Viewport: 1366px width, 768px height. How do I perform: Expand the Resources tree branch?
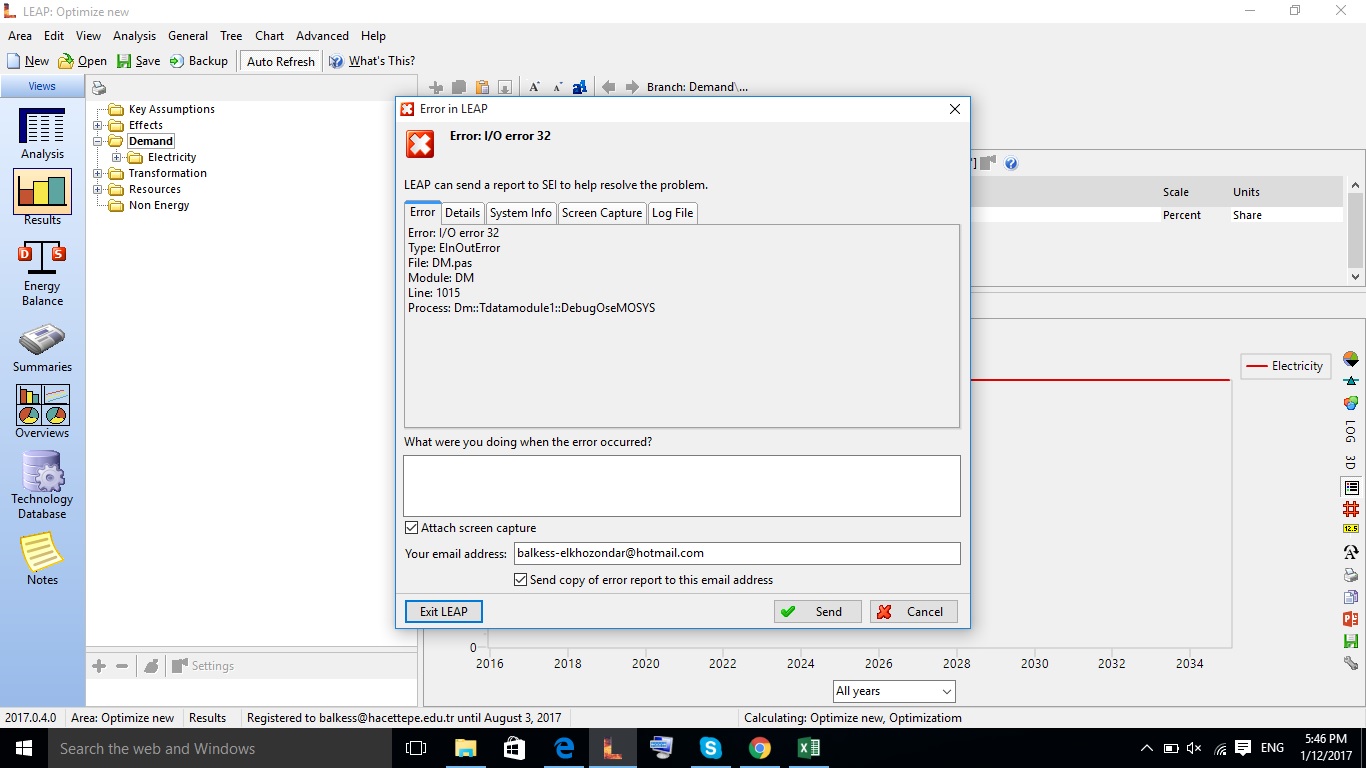click(x=98, y=189)
